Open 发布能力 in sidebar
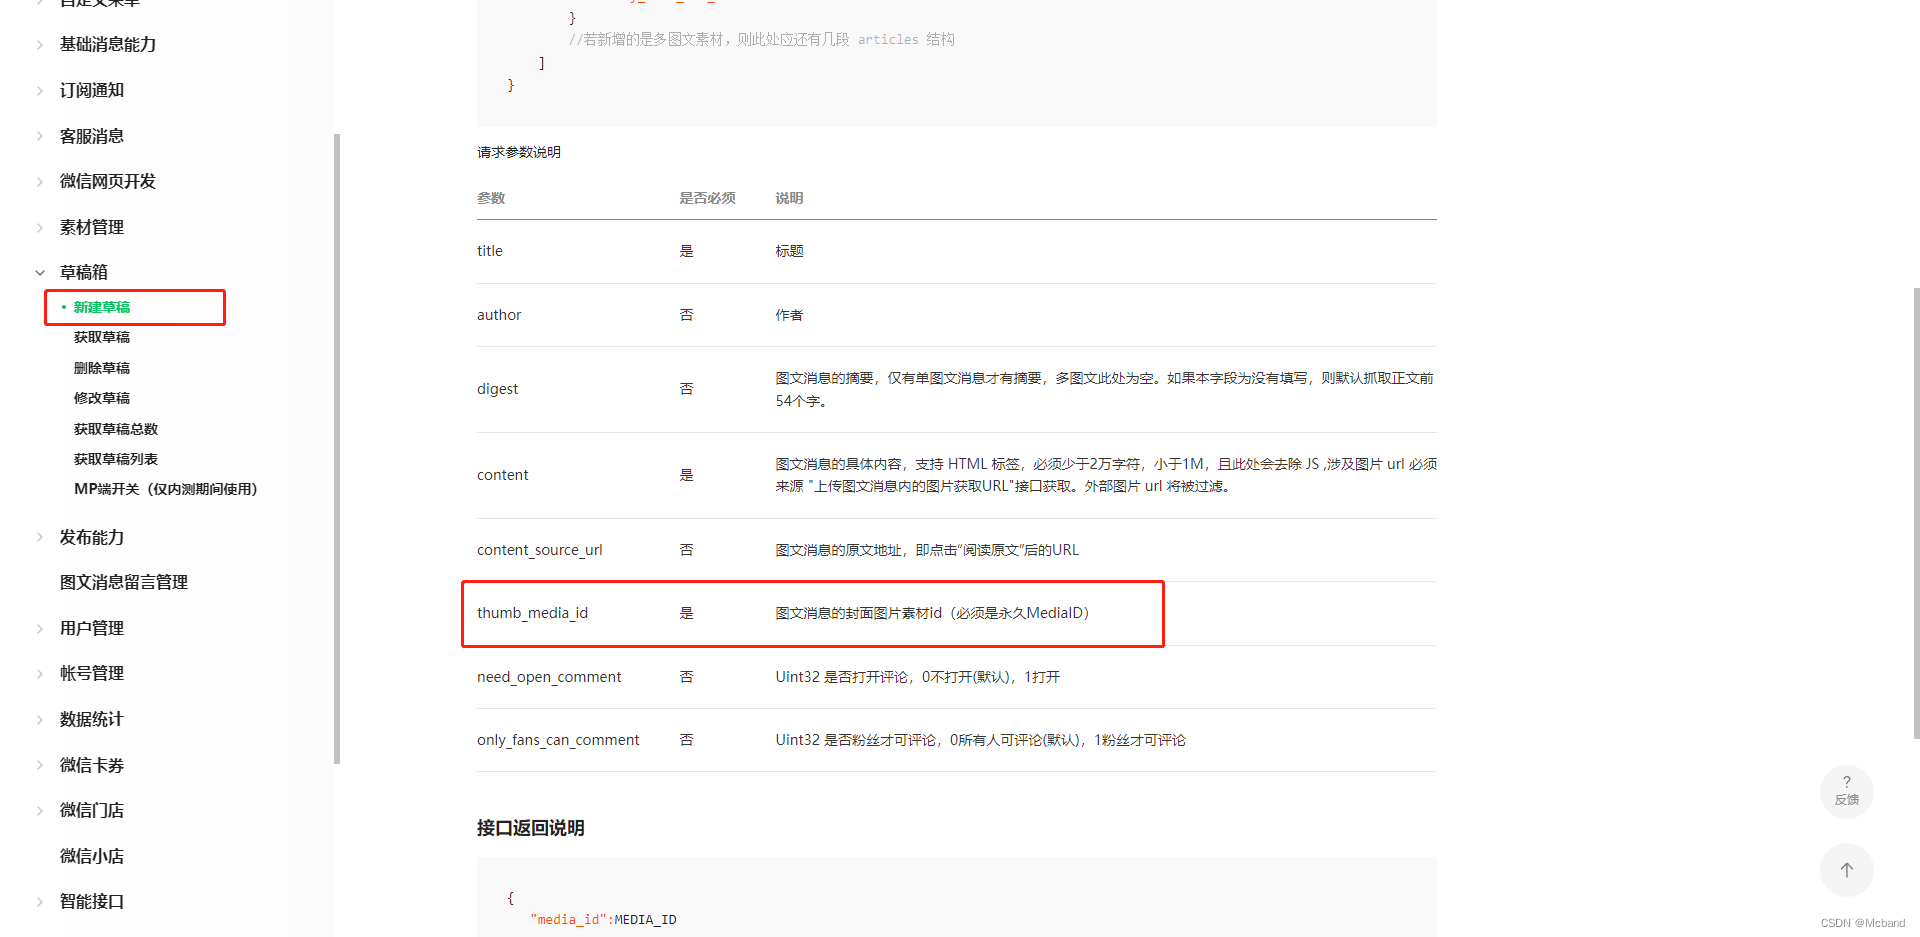The image size is (1920, 937). click(92, 537)
